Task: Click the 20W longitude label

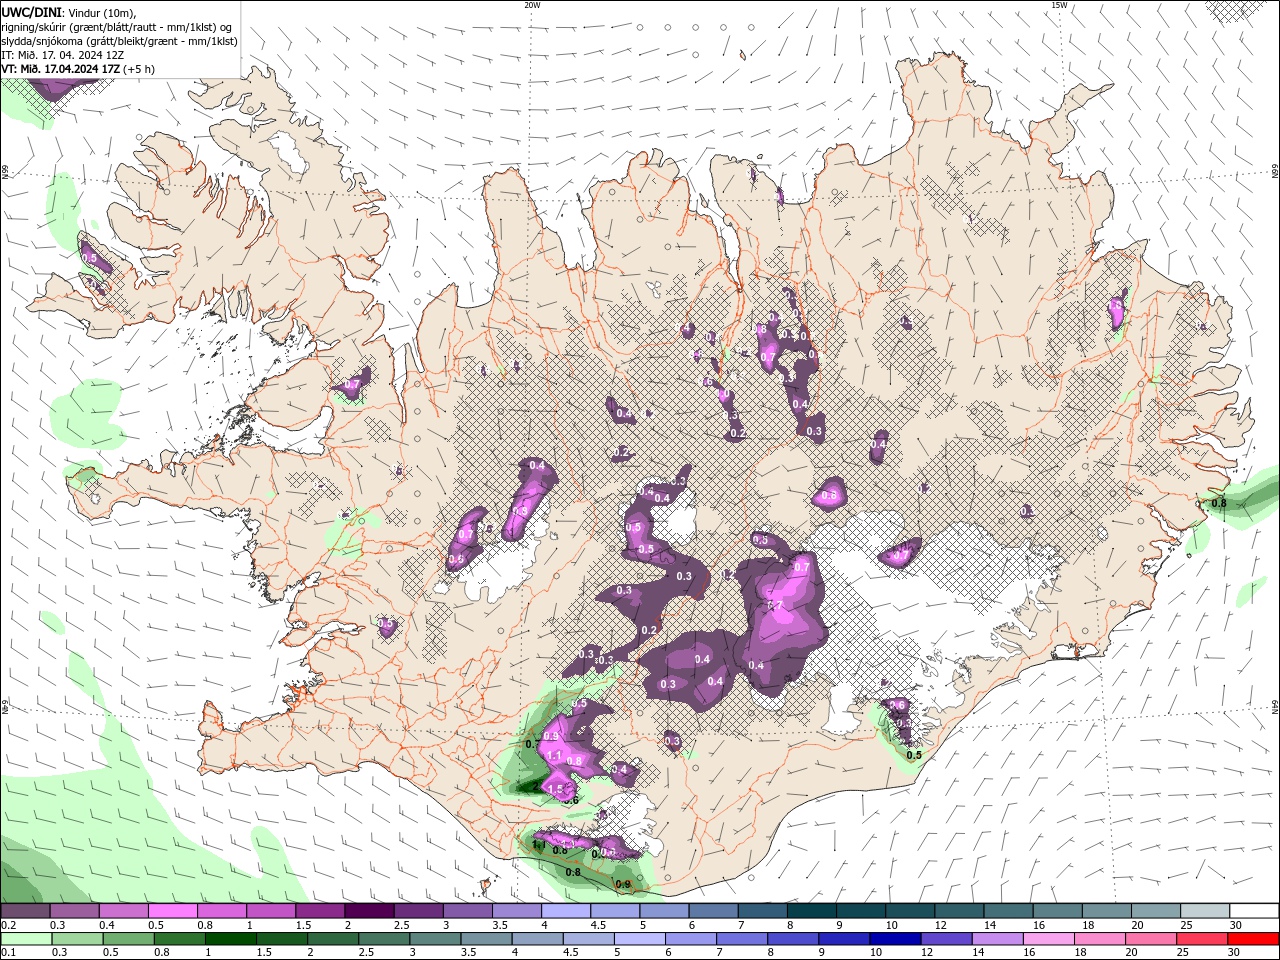Action: tap(532, 4)
